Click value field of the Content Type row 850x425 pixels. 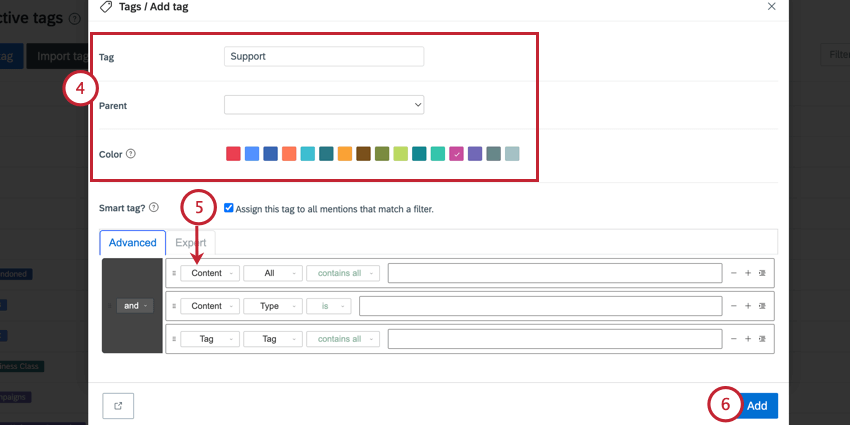pos(541,306)
